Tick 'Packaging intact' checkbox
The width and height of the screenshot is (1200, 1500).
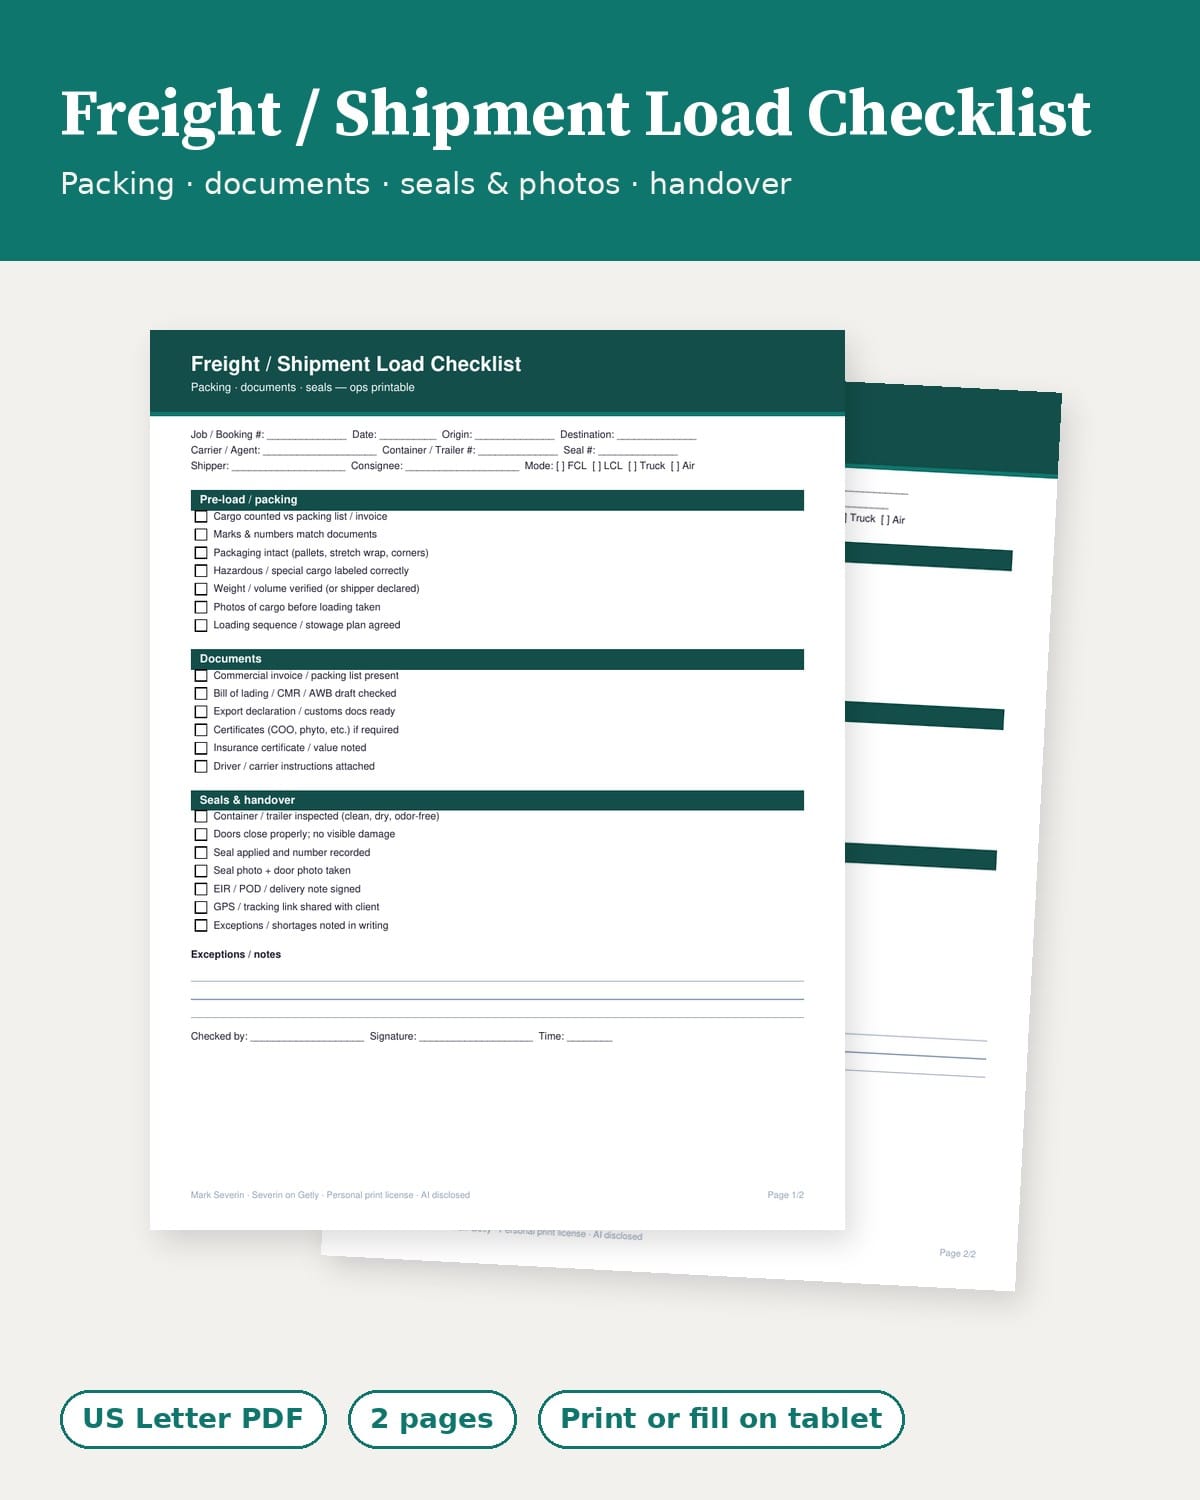pyautogui.click(x=201, y=553)
